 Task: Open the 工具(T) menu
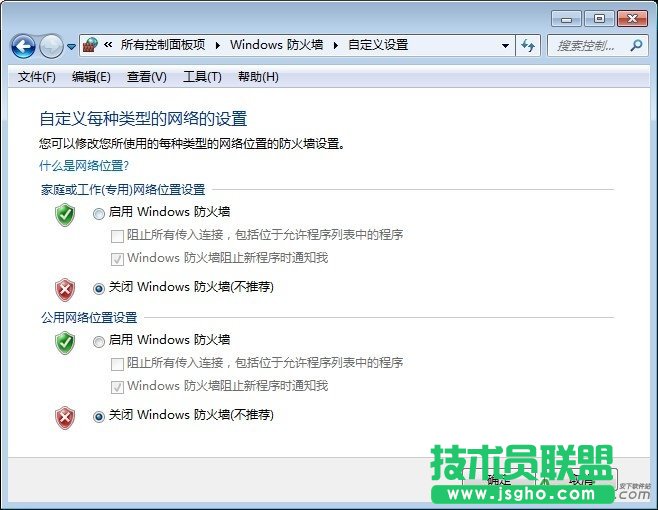click(201, 77)
